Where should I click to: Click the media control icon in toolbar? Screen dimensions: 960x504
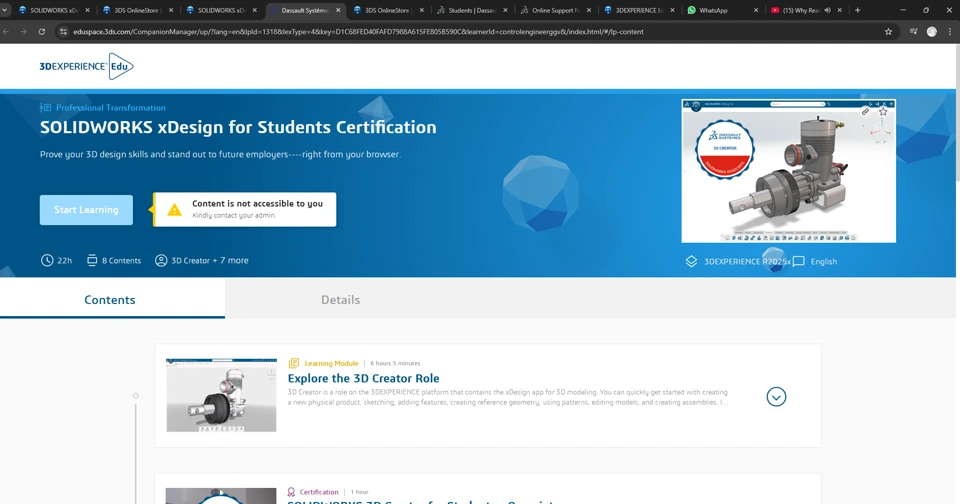click(x=913, y=32)
